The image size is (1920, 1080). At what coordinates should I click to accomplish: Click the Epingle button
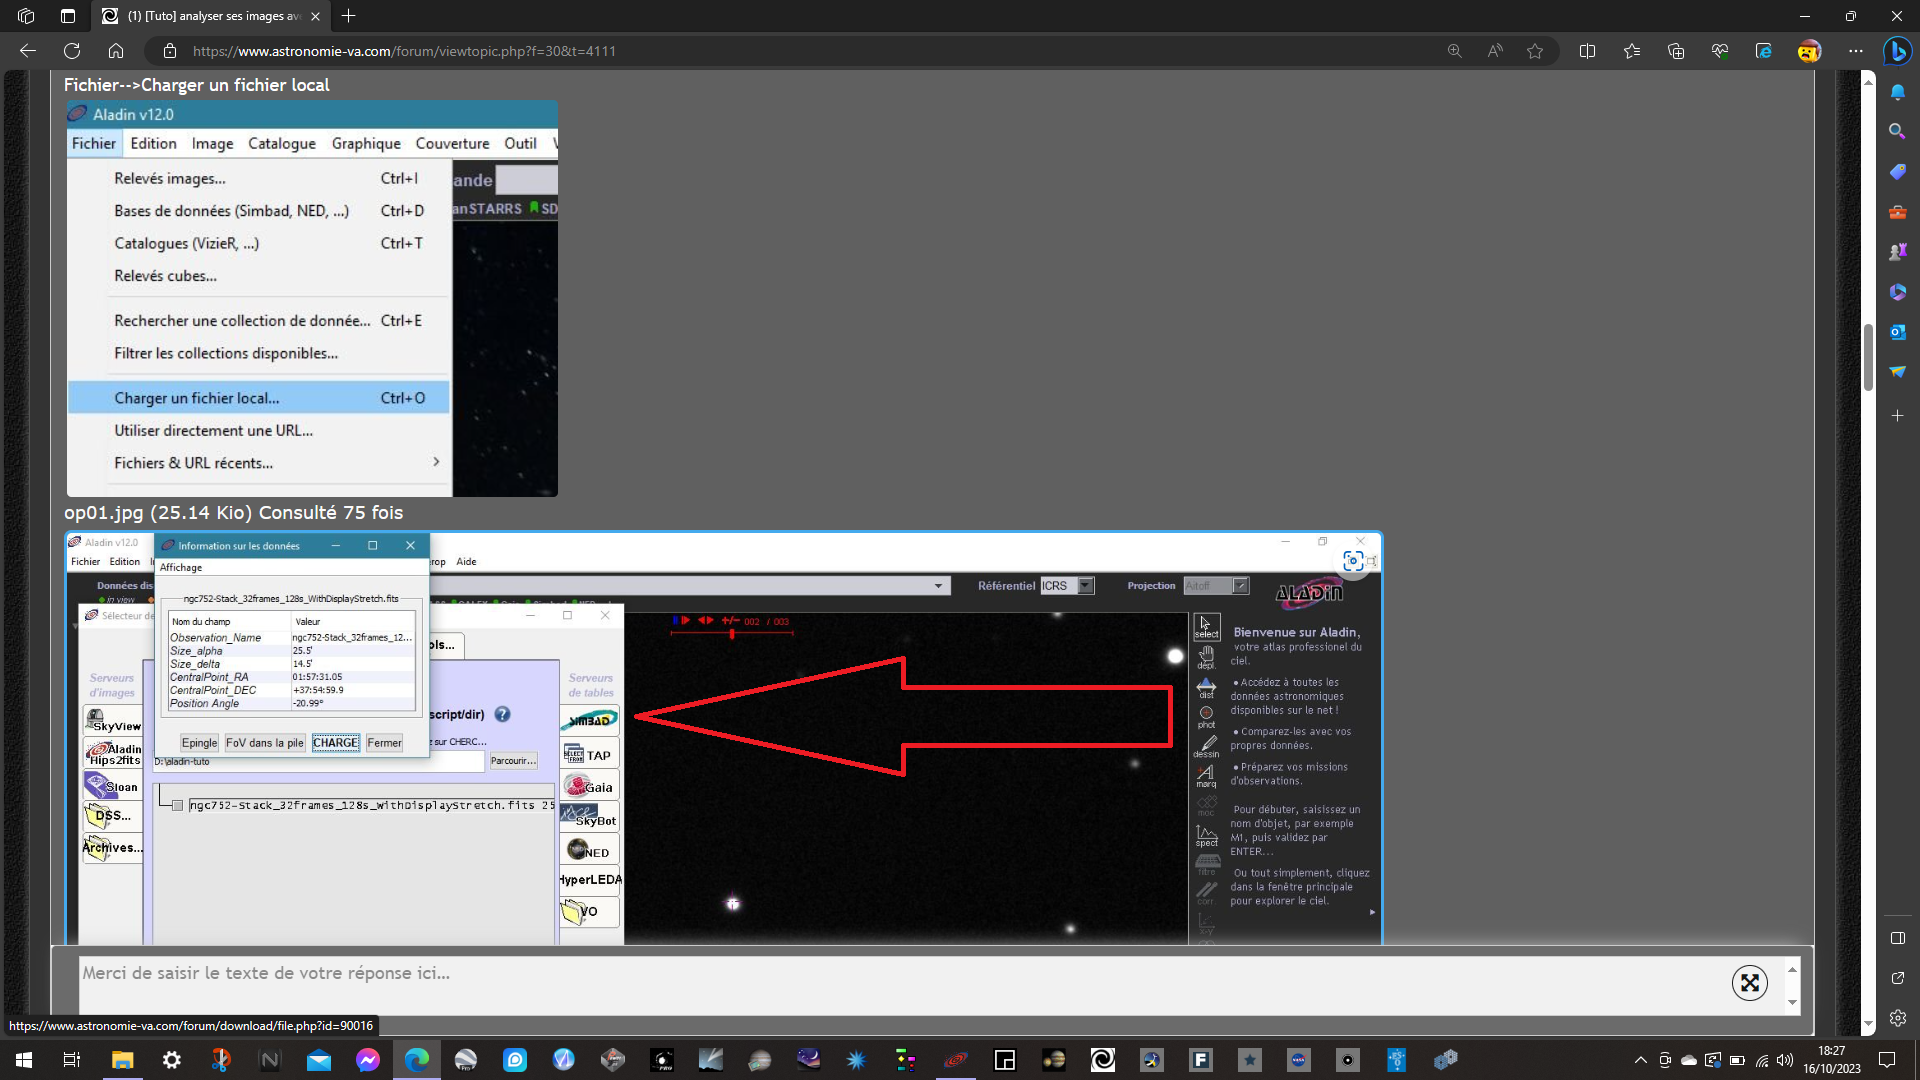click(x=199, y=743)
